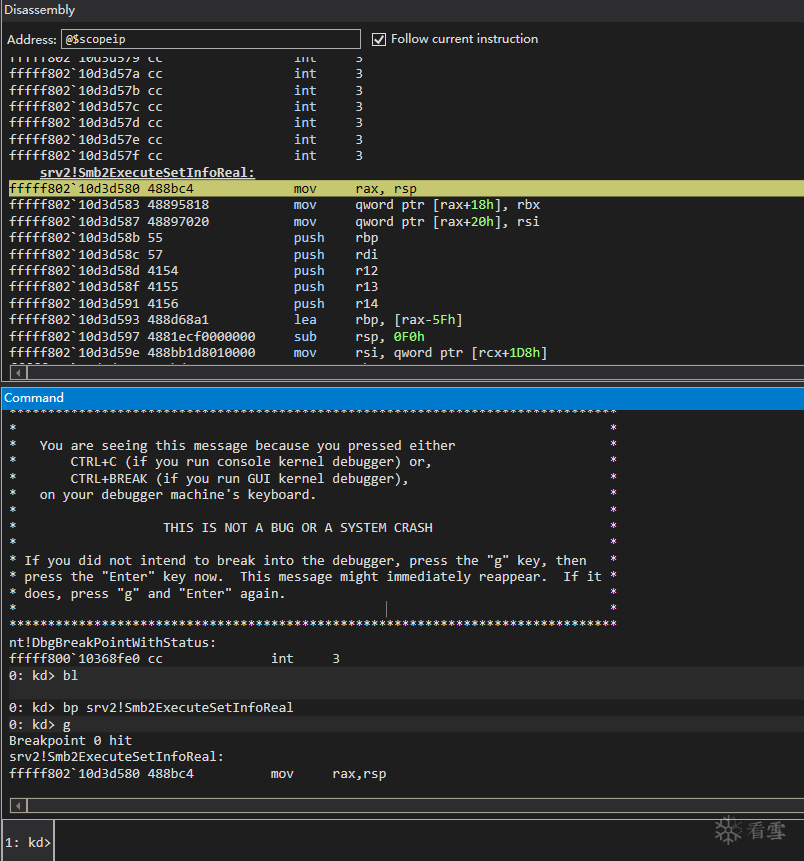Click the highlighted row at address 10d3d580 in Disassembly

406,188
